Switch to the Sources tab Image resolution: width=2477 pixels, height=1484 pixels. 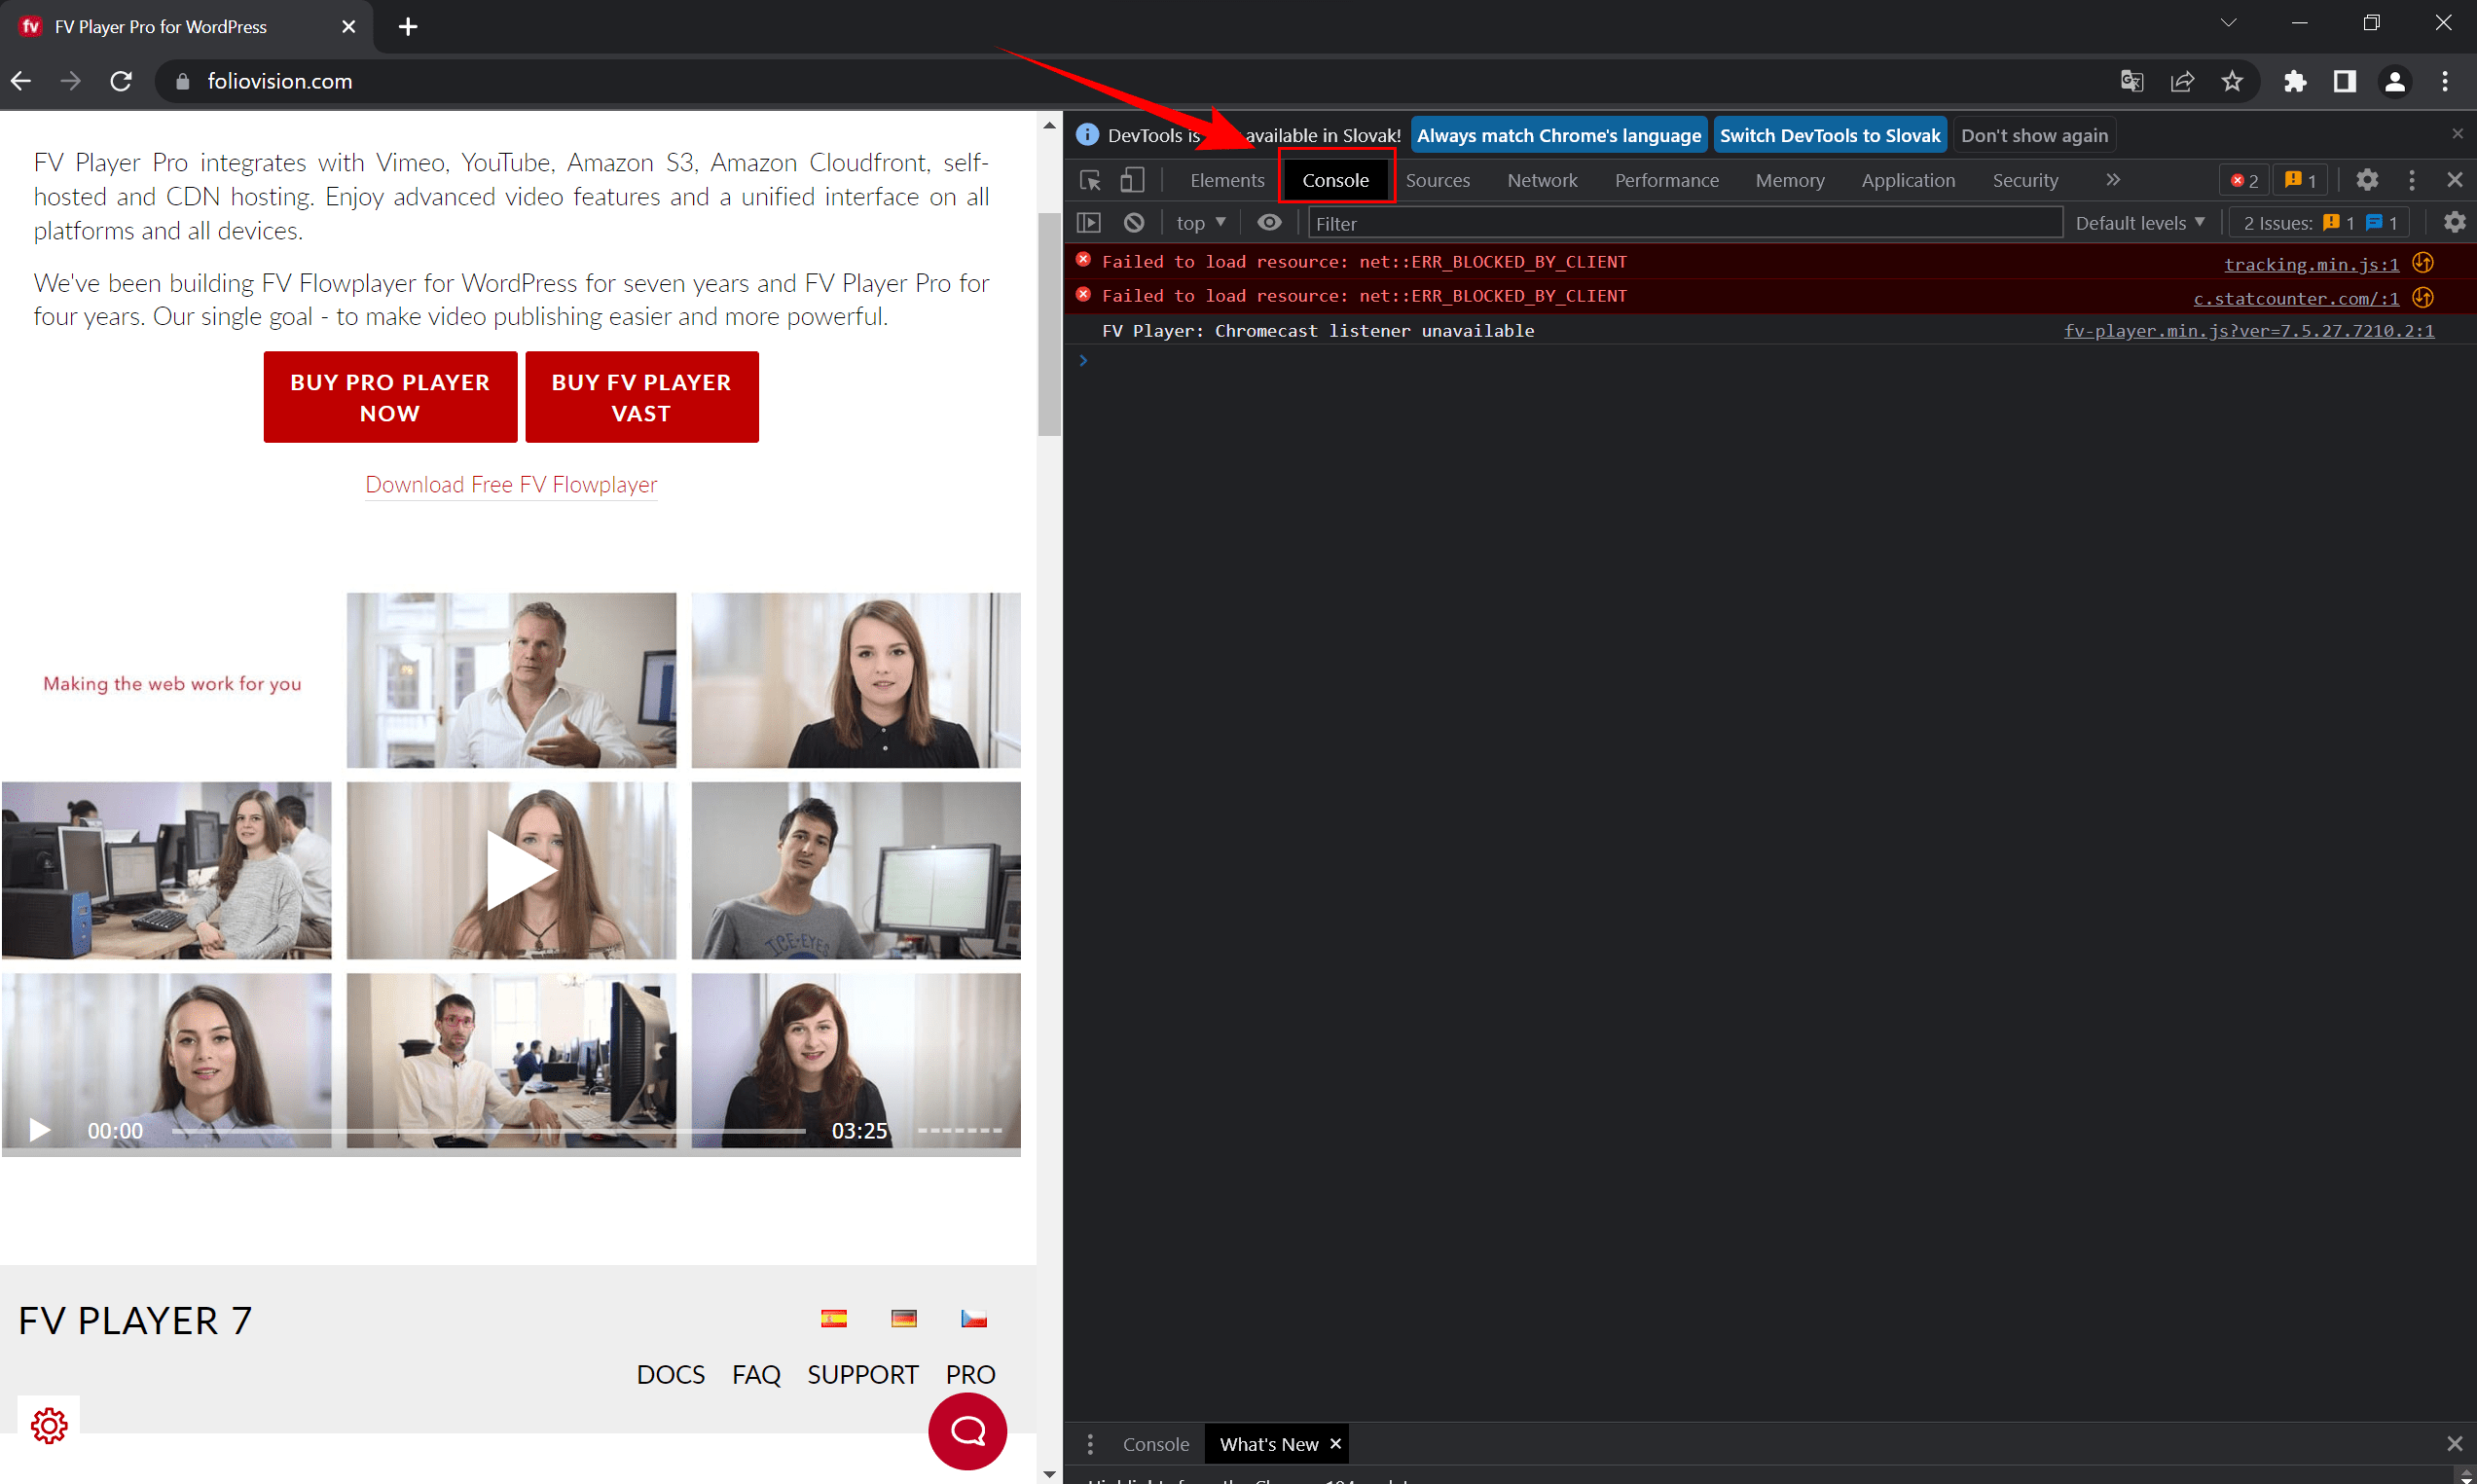coord(1438,180)
